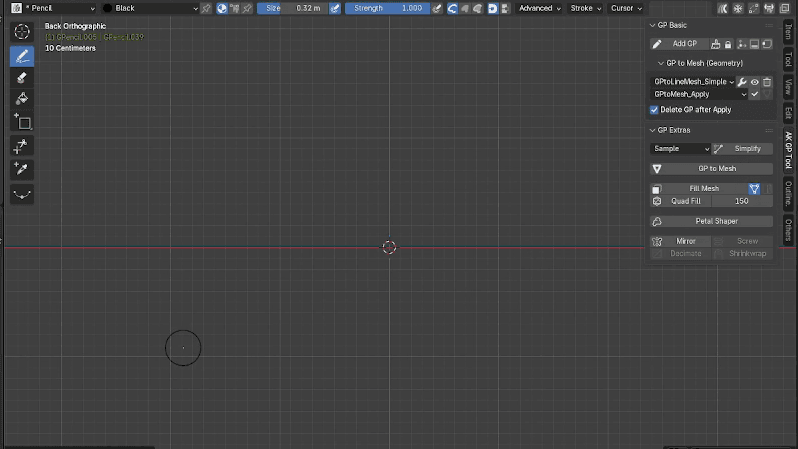Toggle the blue triangle Fill Mesh option
The width and height of the screenshot is (798, 449).
[x=754, y=189]
